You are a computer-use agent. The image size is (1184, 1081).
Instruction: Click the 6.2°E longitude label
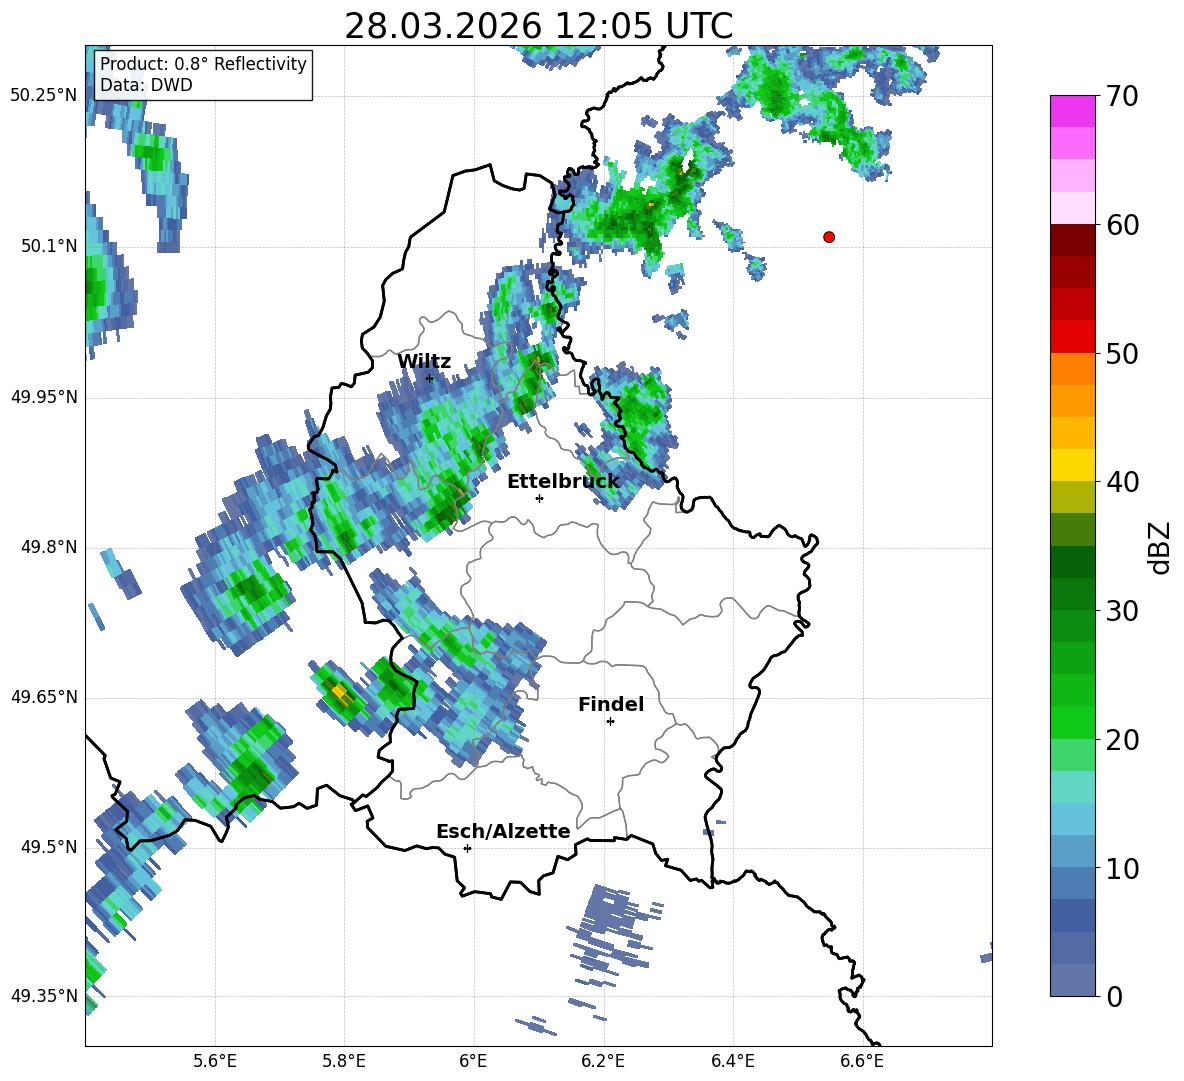(603, 1061)
